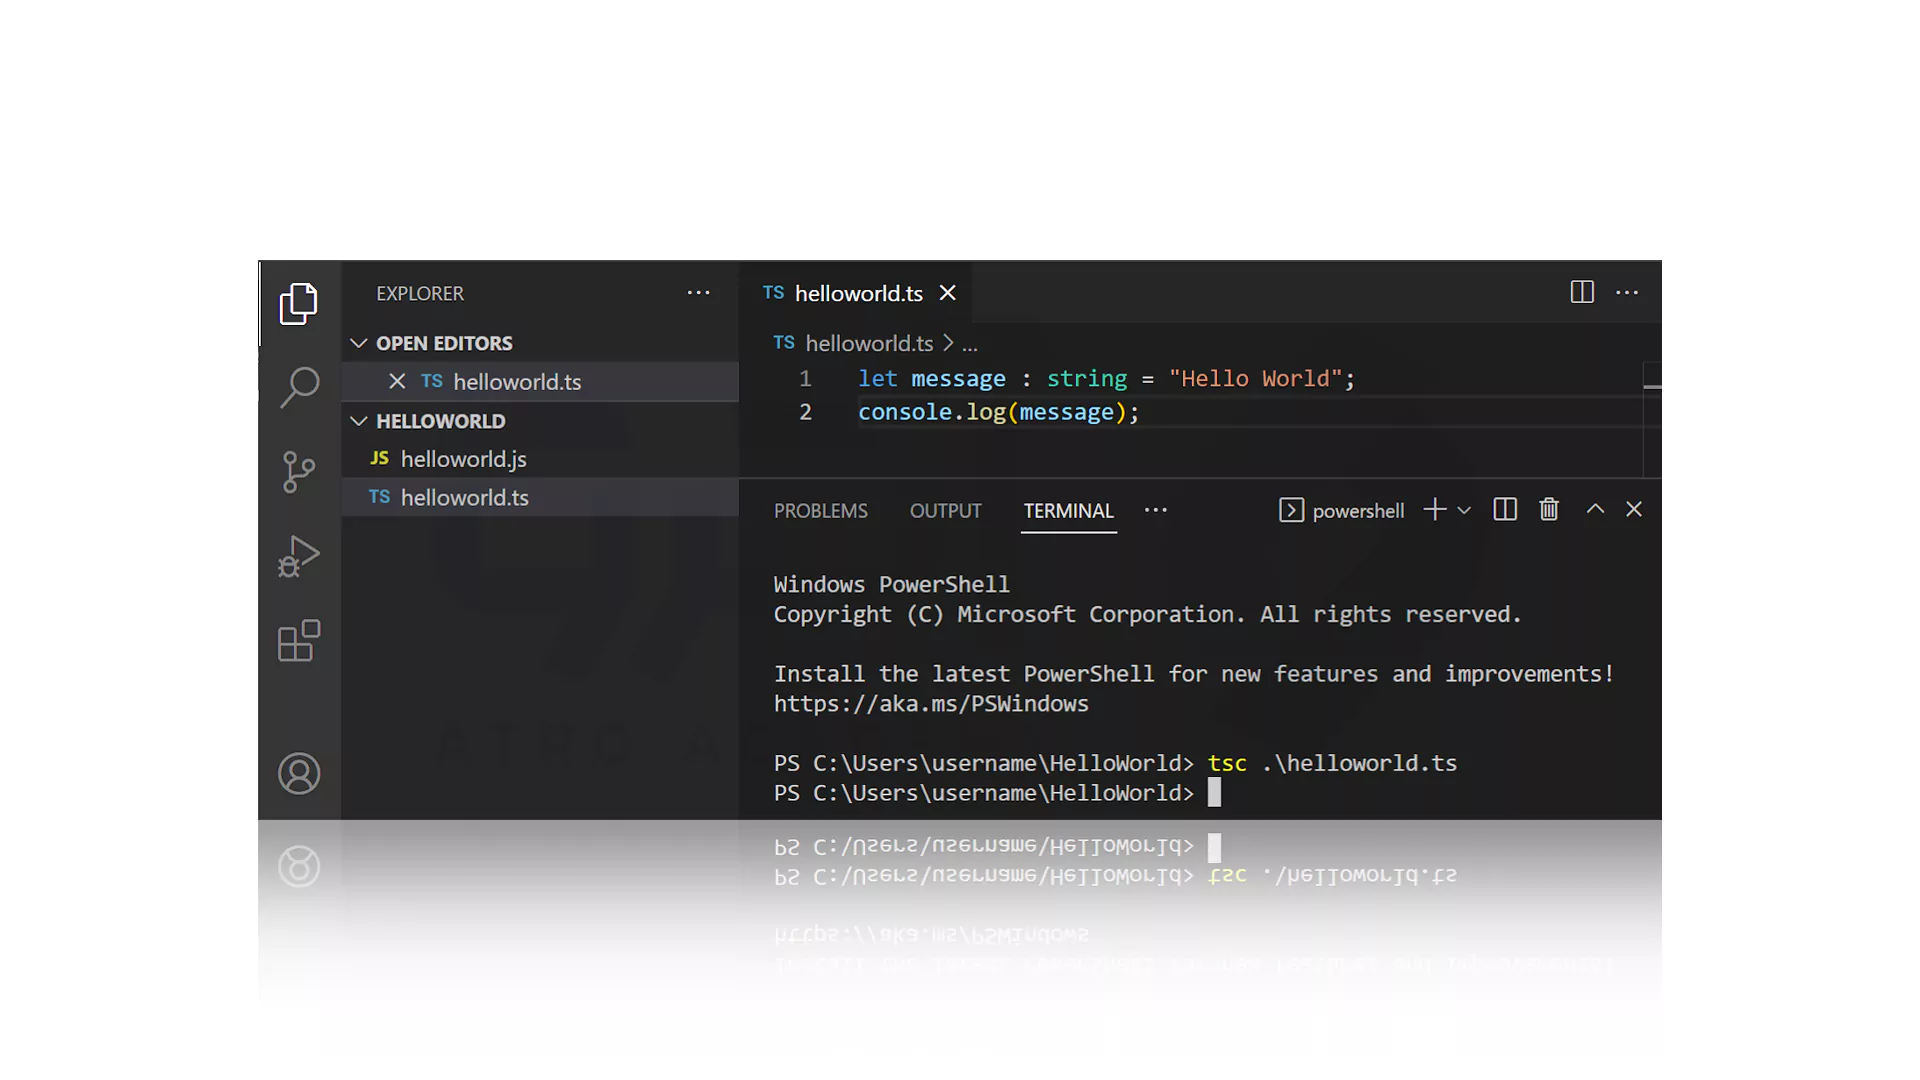Viewport: 1920px width, 1080px height.
Task: Collapse the OPEN EDITORS section
Action: pyautogui.click(x=359, y=343)
